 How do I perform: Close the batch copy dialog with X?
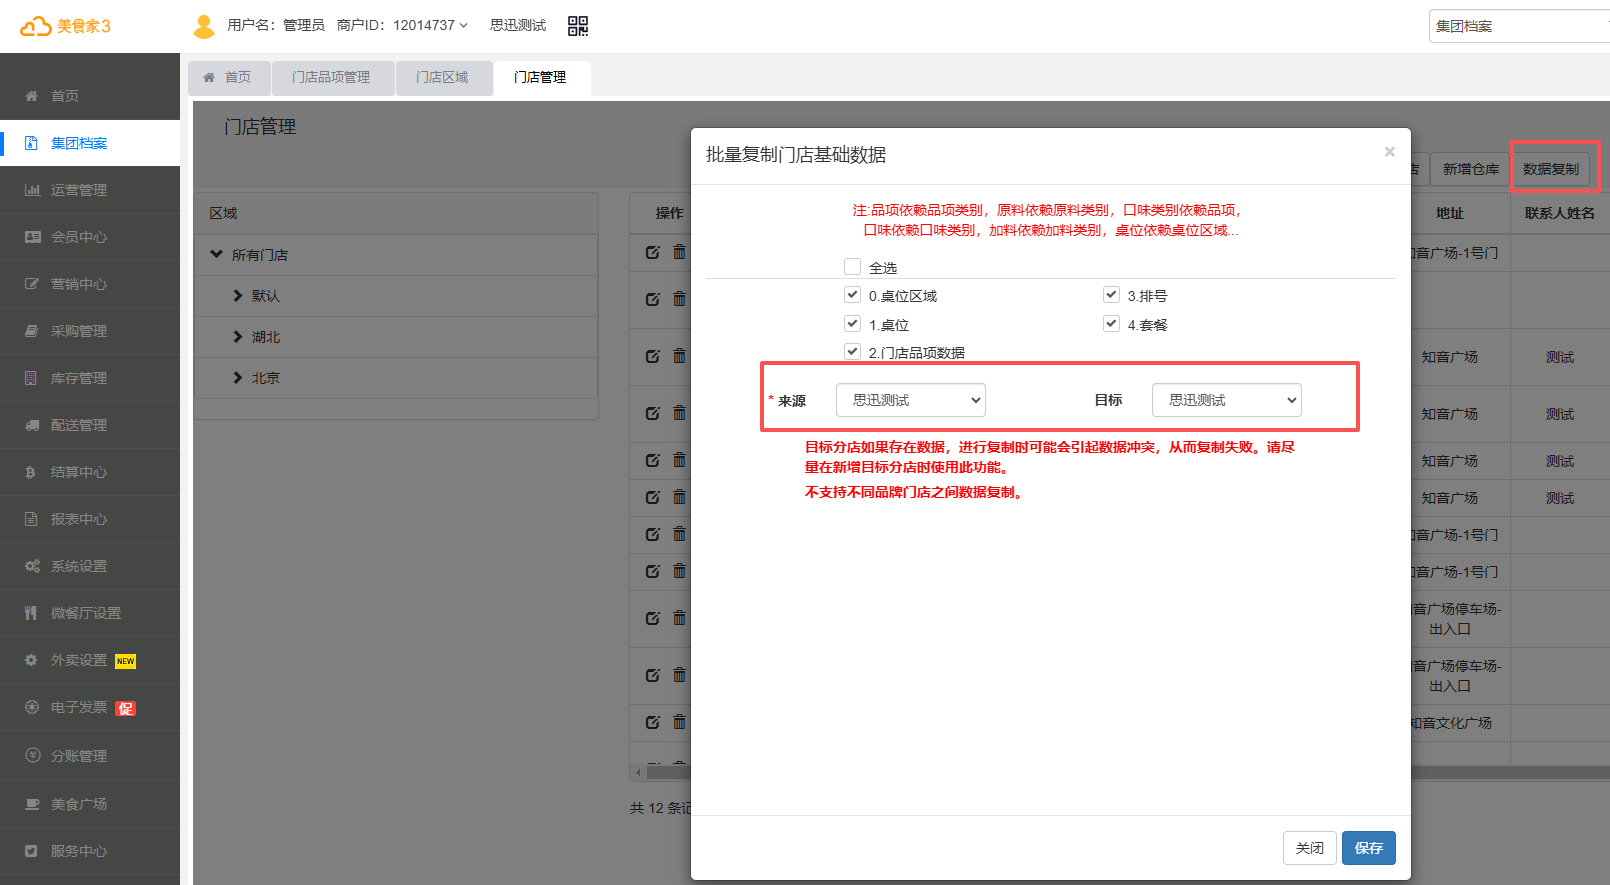point(1389,152)
